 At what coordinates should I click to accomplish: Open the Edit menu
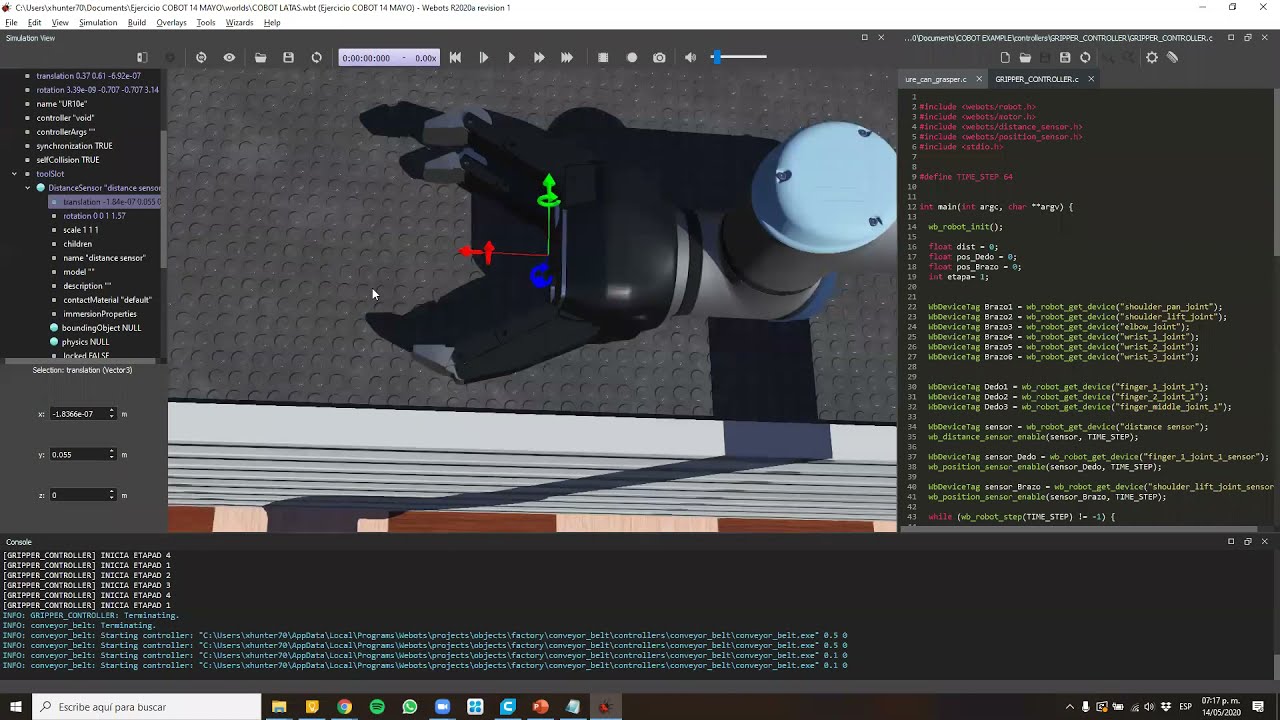point(35,22)
